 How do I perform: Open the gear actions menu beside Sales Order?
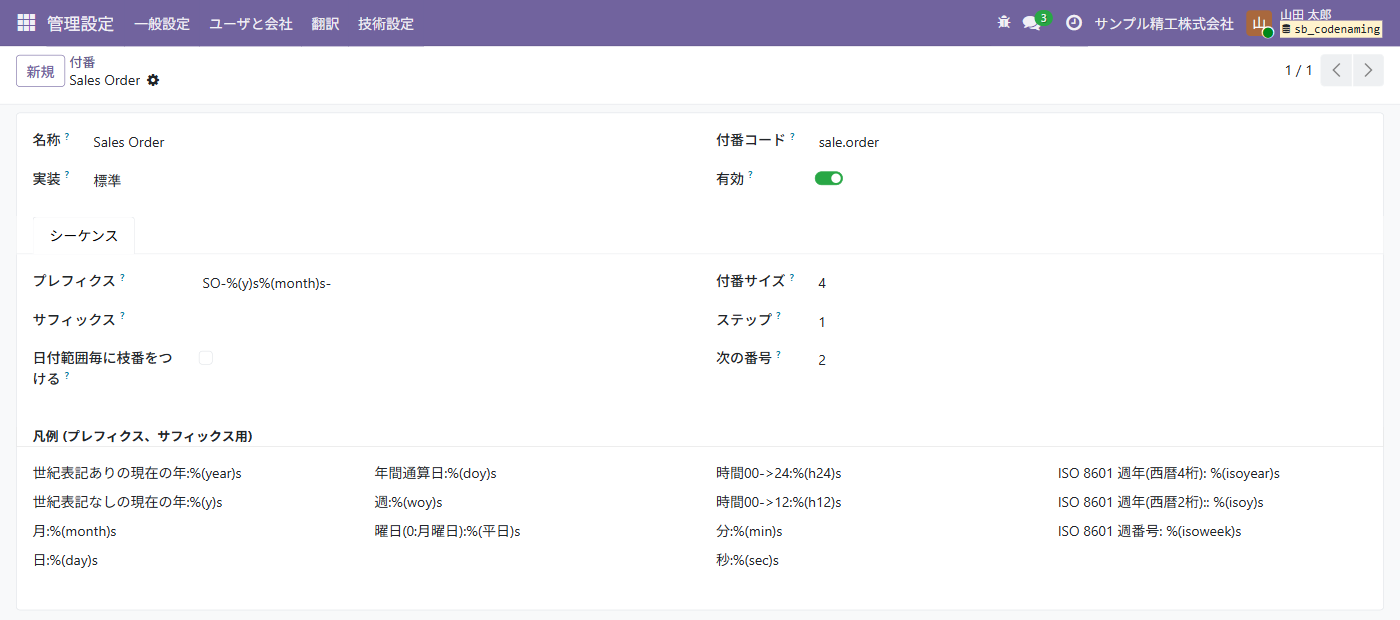click(153, 80)
